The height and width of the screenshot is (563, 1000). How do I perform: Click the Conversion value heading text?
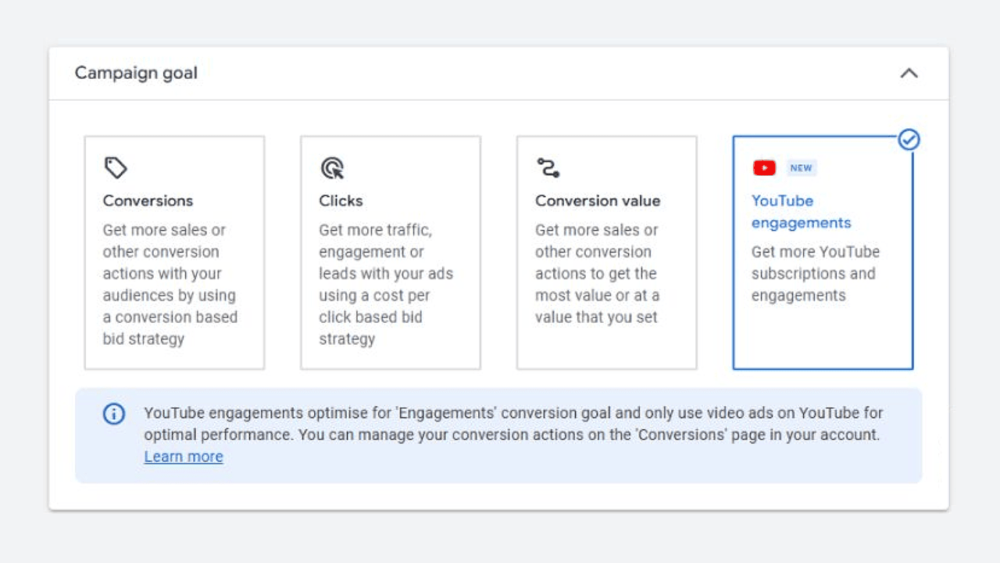598,201
